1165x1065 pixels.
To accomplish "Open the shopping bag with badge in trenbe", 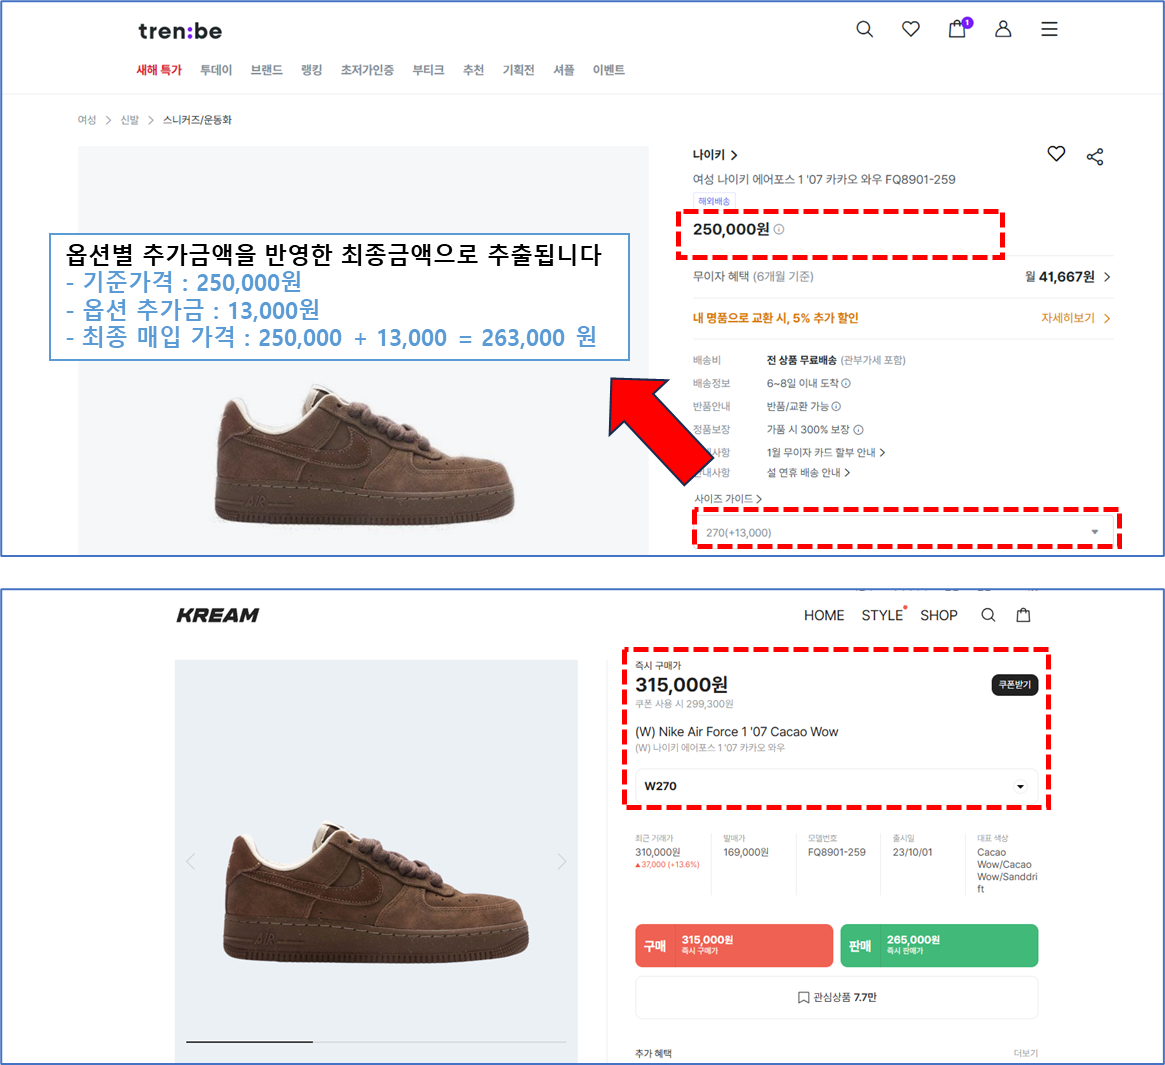I will [958, 28].
